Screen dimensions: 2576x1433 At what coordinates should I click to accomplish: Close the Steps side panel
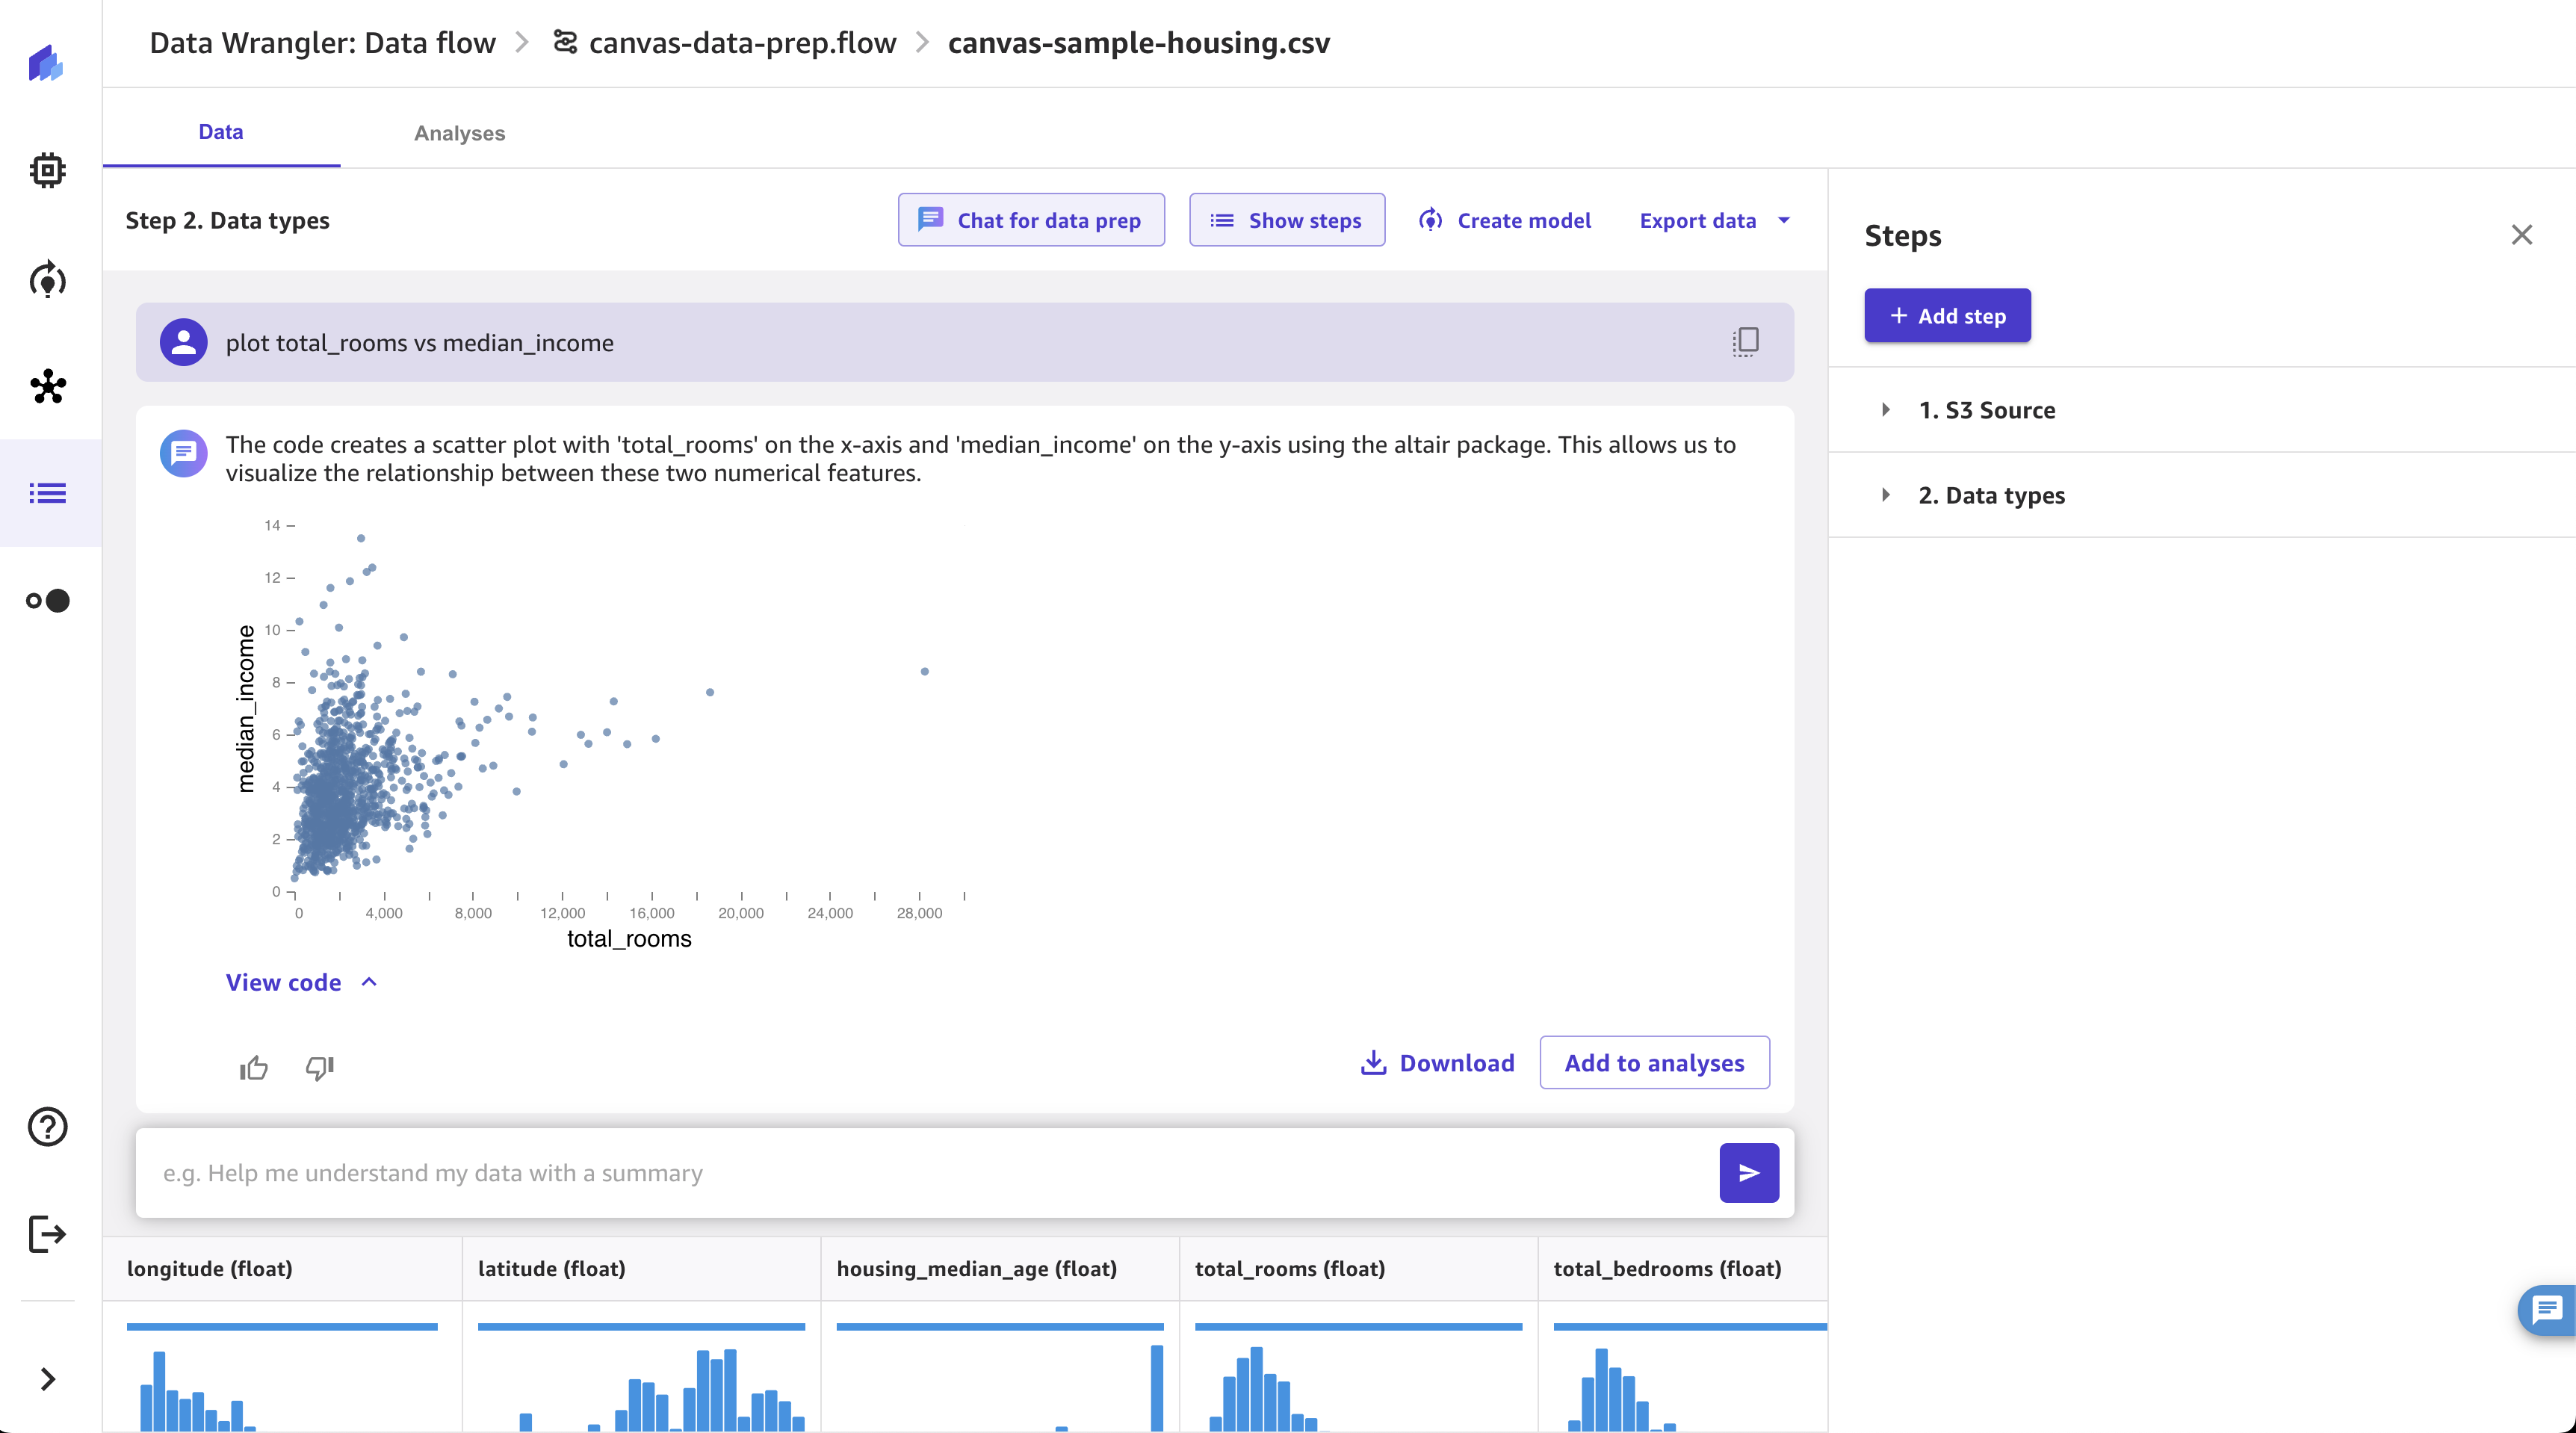point(2523,235)
